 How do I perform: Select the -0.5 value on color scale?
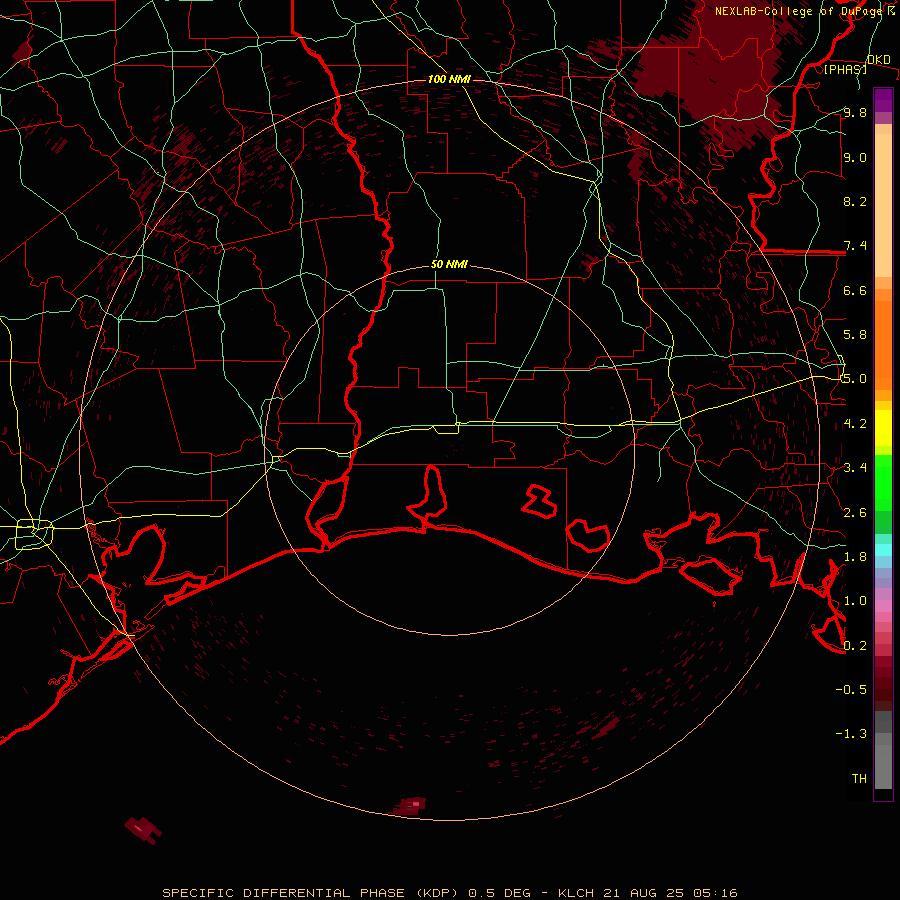(x=851, y=690)
